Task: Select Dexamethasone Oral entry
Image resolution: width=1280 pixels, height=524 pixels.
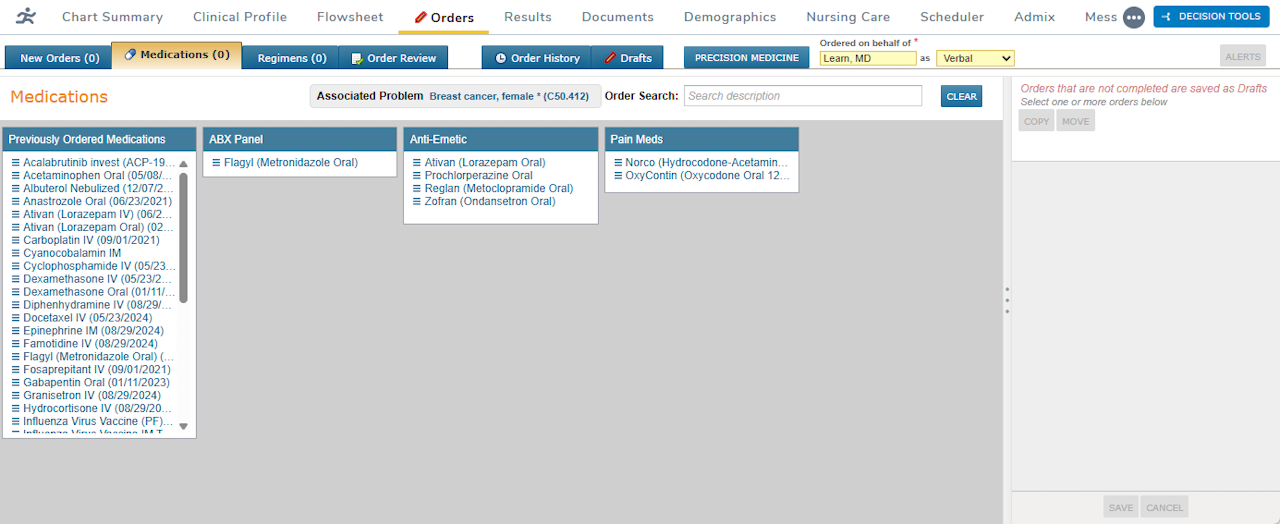Action: click(x=98, y=292)
